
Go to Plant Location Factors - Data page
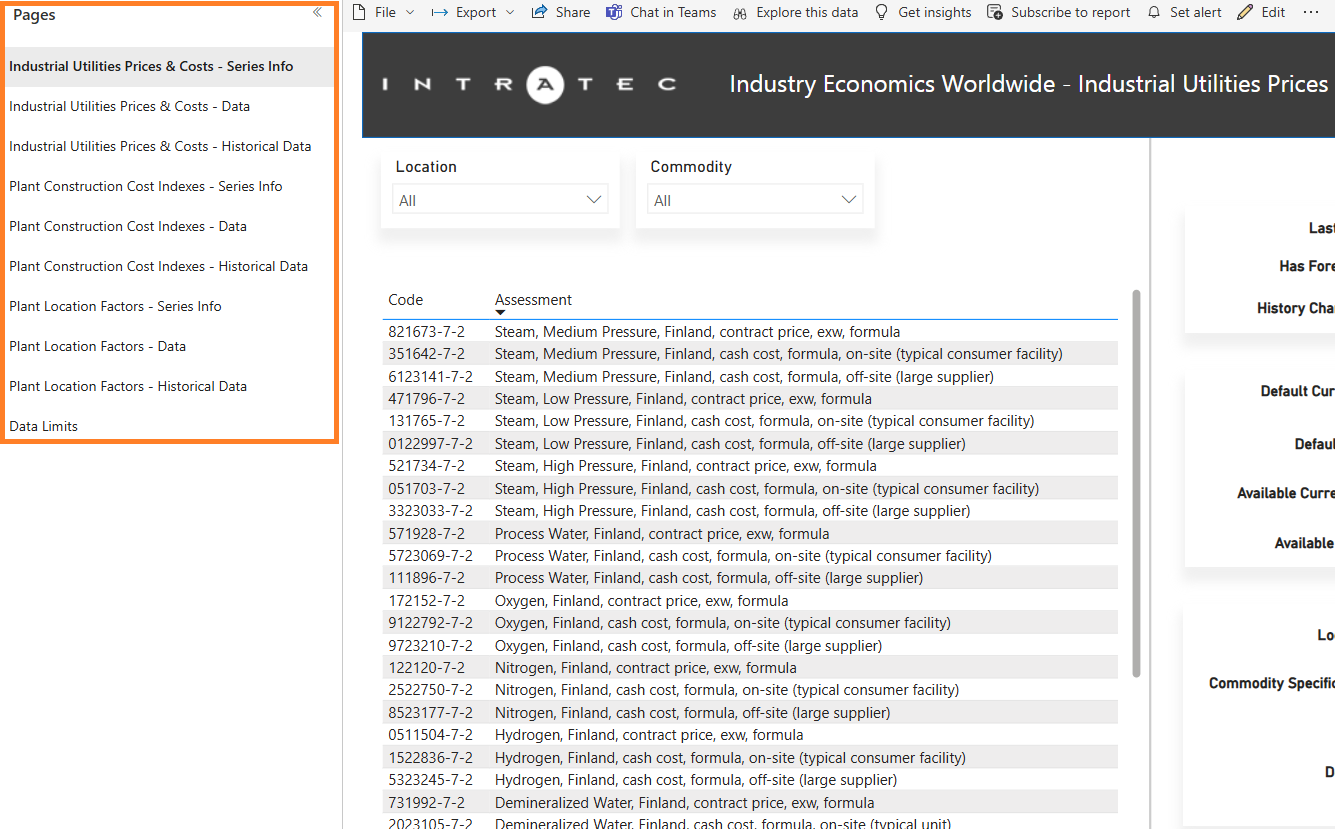click(98, 346)
